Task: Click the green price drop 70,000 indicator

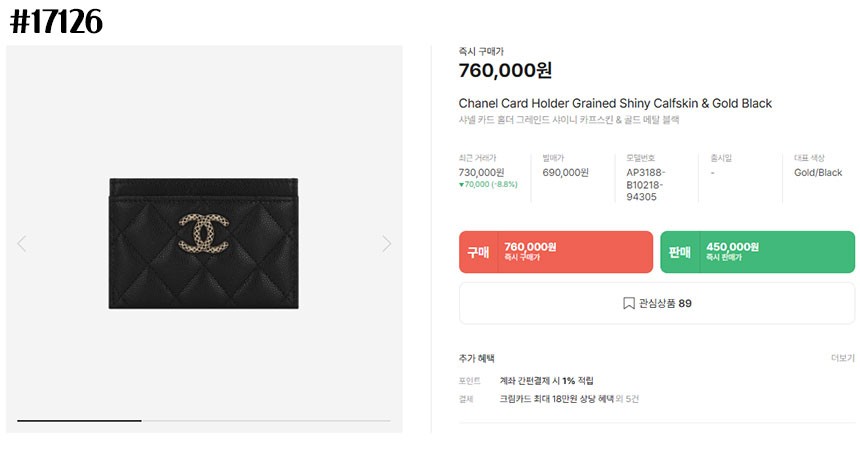Action: tap(488, 184)
